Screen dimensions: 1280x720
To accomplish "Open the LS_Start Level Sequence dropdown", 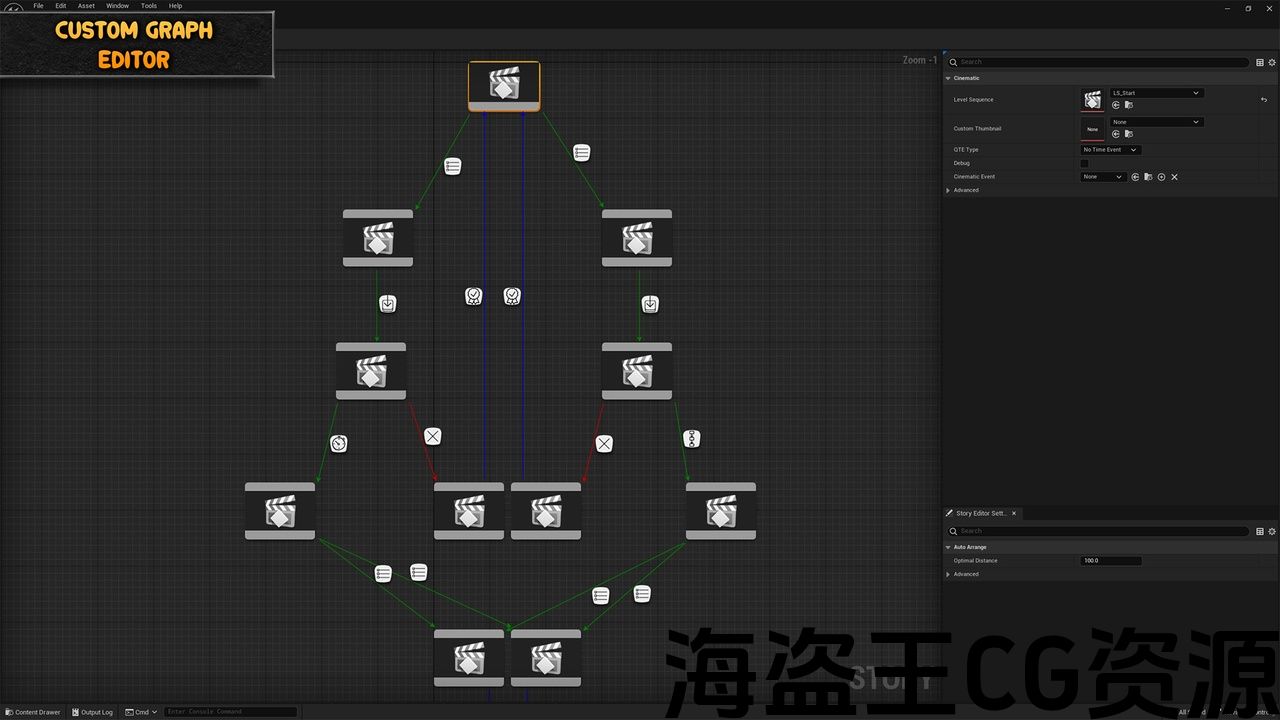I will pyautogui.click(x=1156, y=93).
